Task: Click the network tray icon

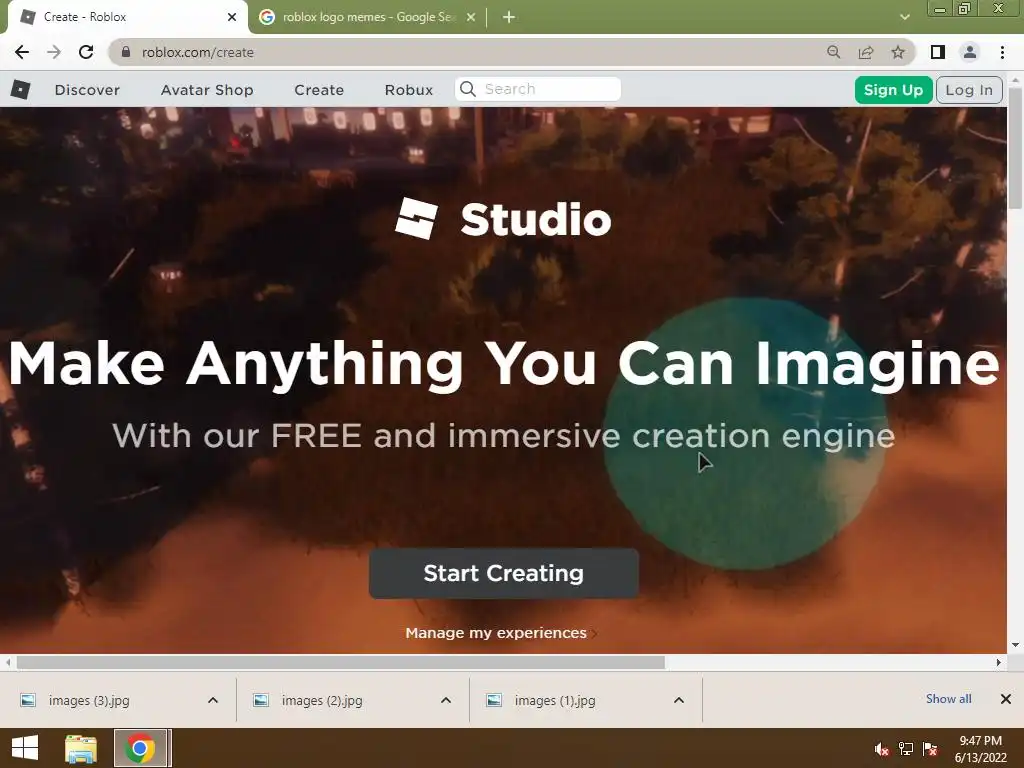Action: click(906, 749)
